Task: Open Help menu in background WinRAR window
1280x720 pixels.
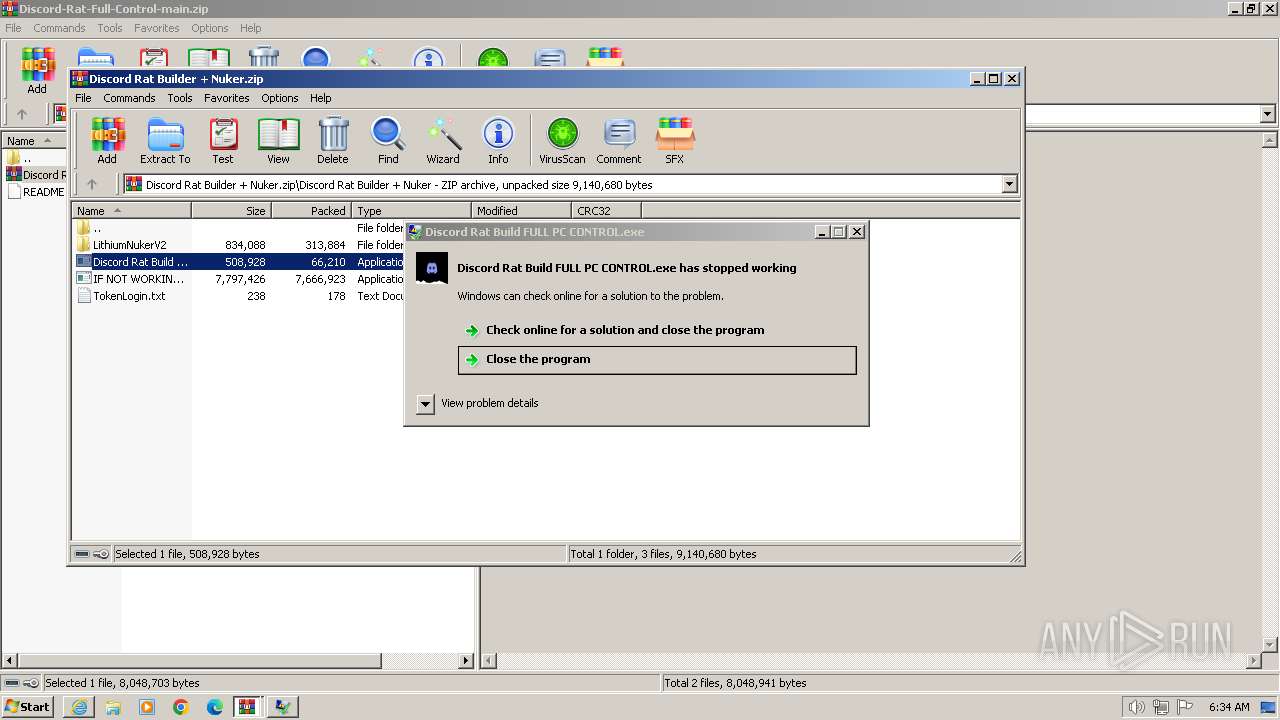Action: tap(250, 28)
